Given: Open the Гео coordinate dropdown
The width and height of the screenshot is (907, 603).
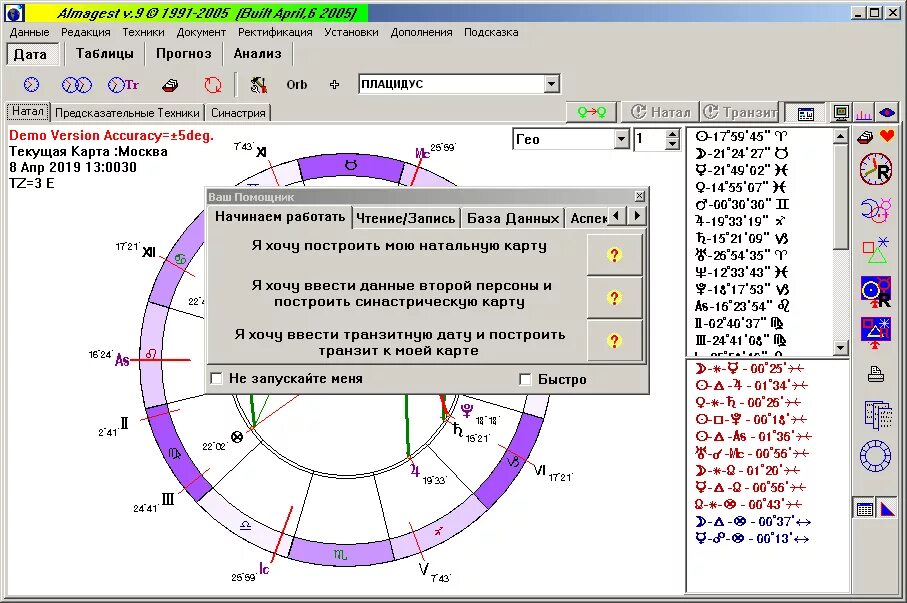Looking at the screenshot, I should click(x=622, y=139).
